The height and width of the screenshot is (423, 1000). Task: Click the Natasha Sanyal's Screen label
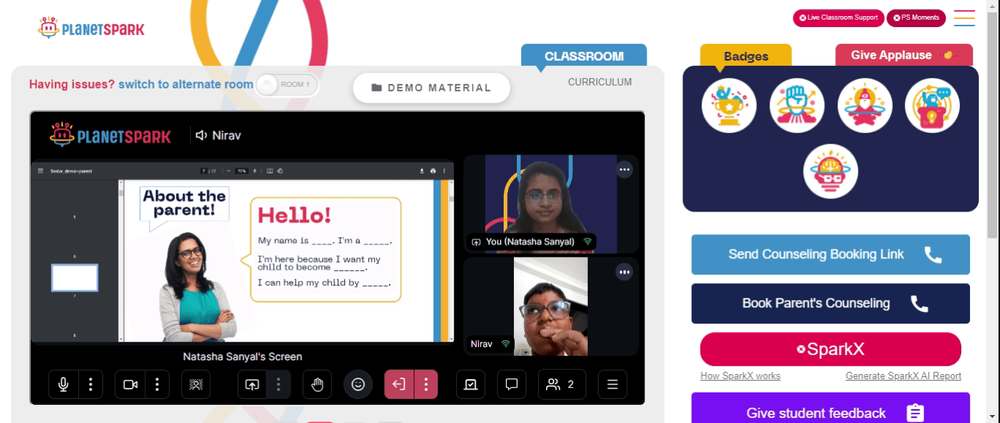pyautogui.click(x=242, y=357)
